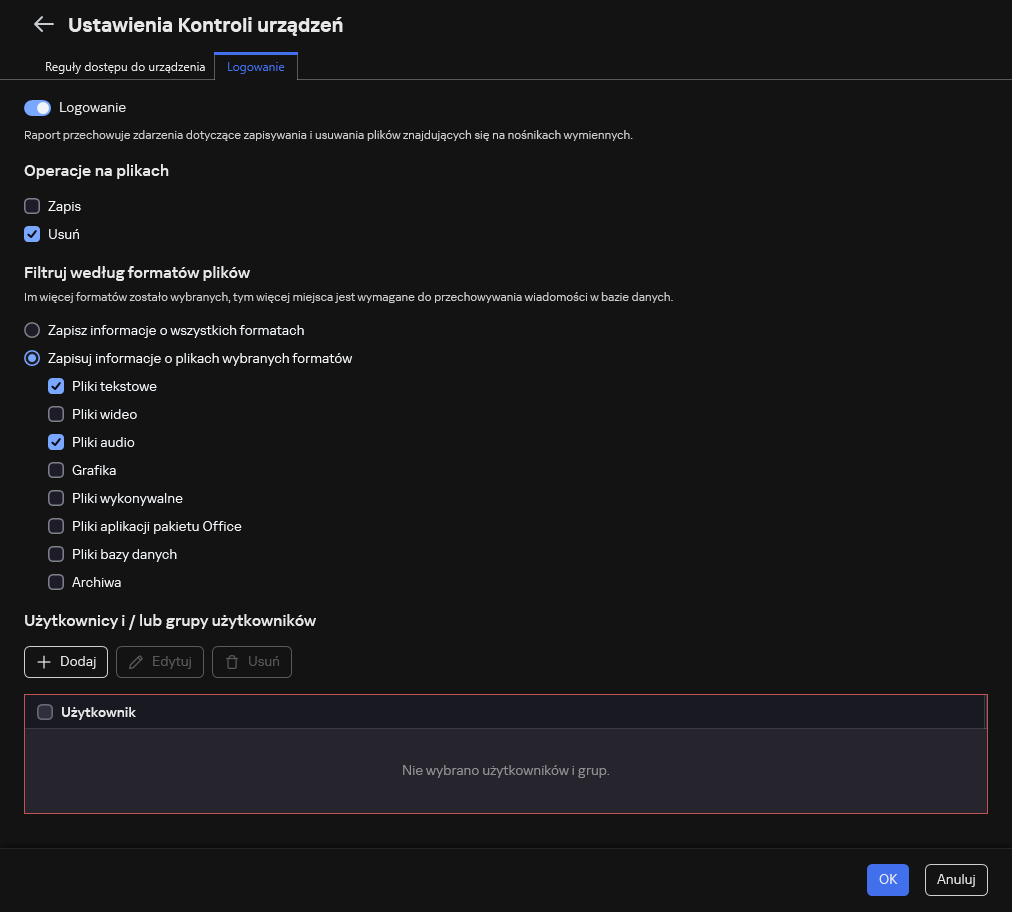Viewport: 1012px width, 912px height.
Task: Tick the Pliki bazy danych checkbox
Action: point(56,554)
